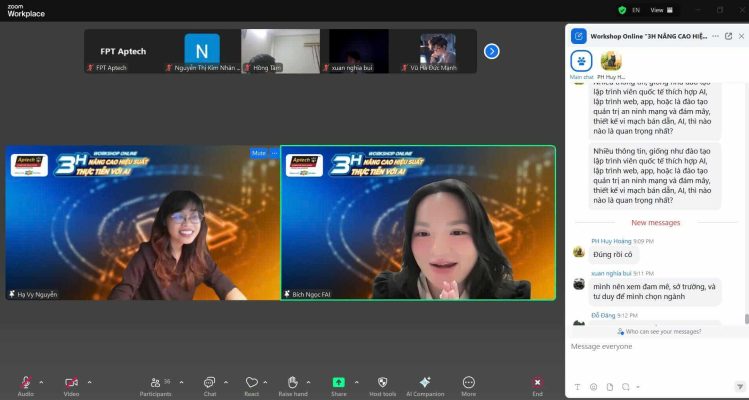Unmute the microphone Audio button
The width and height of the screenshot is (749, 400).
(x=25, y=383)
